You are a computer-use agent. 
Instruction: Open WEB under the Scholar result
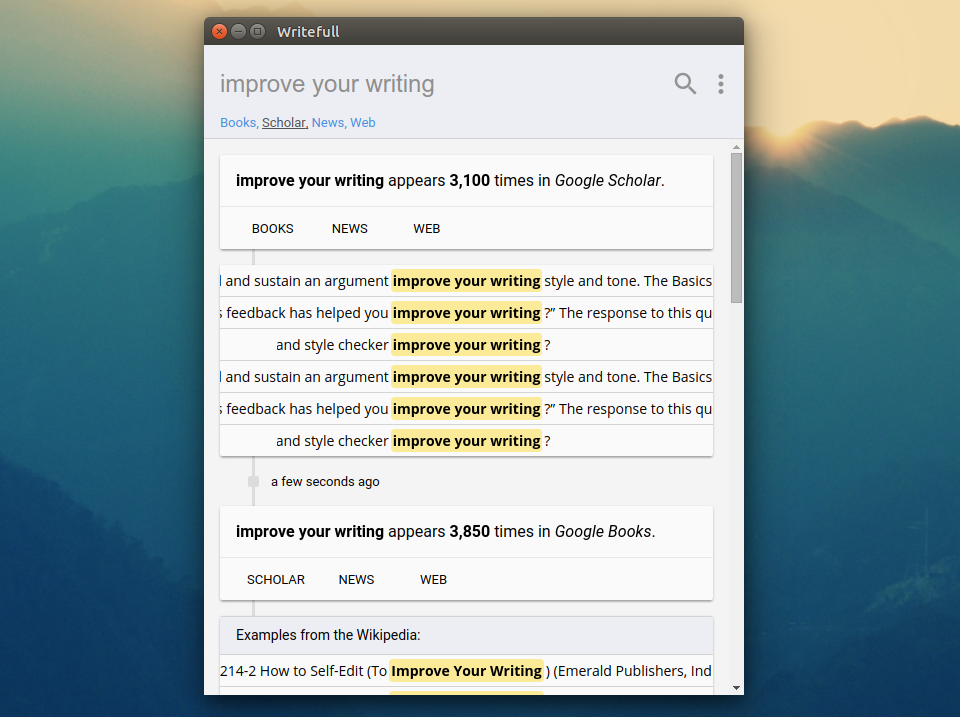click(x=426, y=228)
